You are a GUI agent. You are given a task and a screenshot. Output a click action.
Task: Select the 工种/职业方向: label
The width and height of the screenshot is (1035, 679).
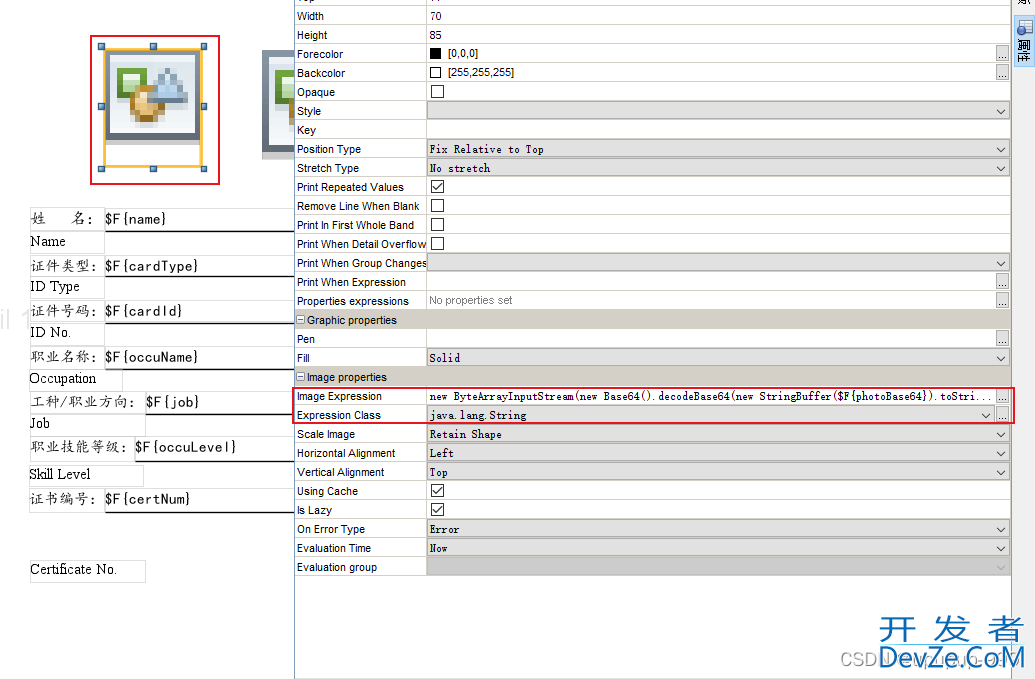[x=87, y=403]
